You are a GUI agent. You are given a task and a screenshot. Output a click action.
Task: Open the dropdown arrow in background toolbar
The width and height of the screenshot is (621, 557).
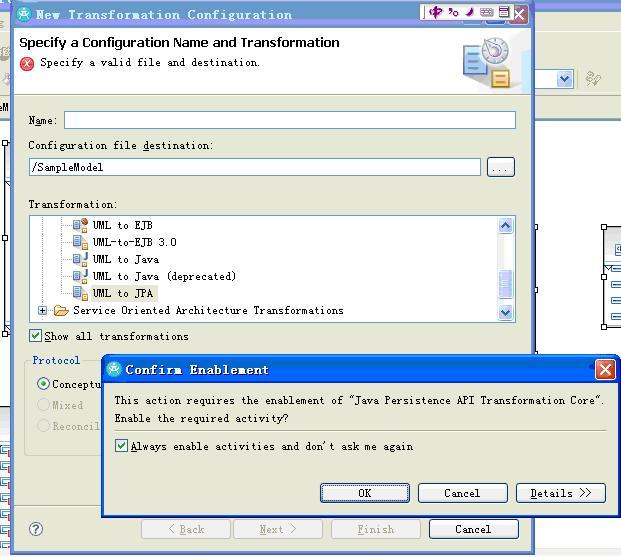tap(564, 79)
